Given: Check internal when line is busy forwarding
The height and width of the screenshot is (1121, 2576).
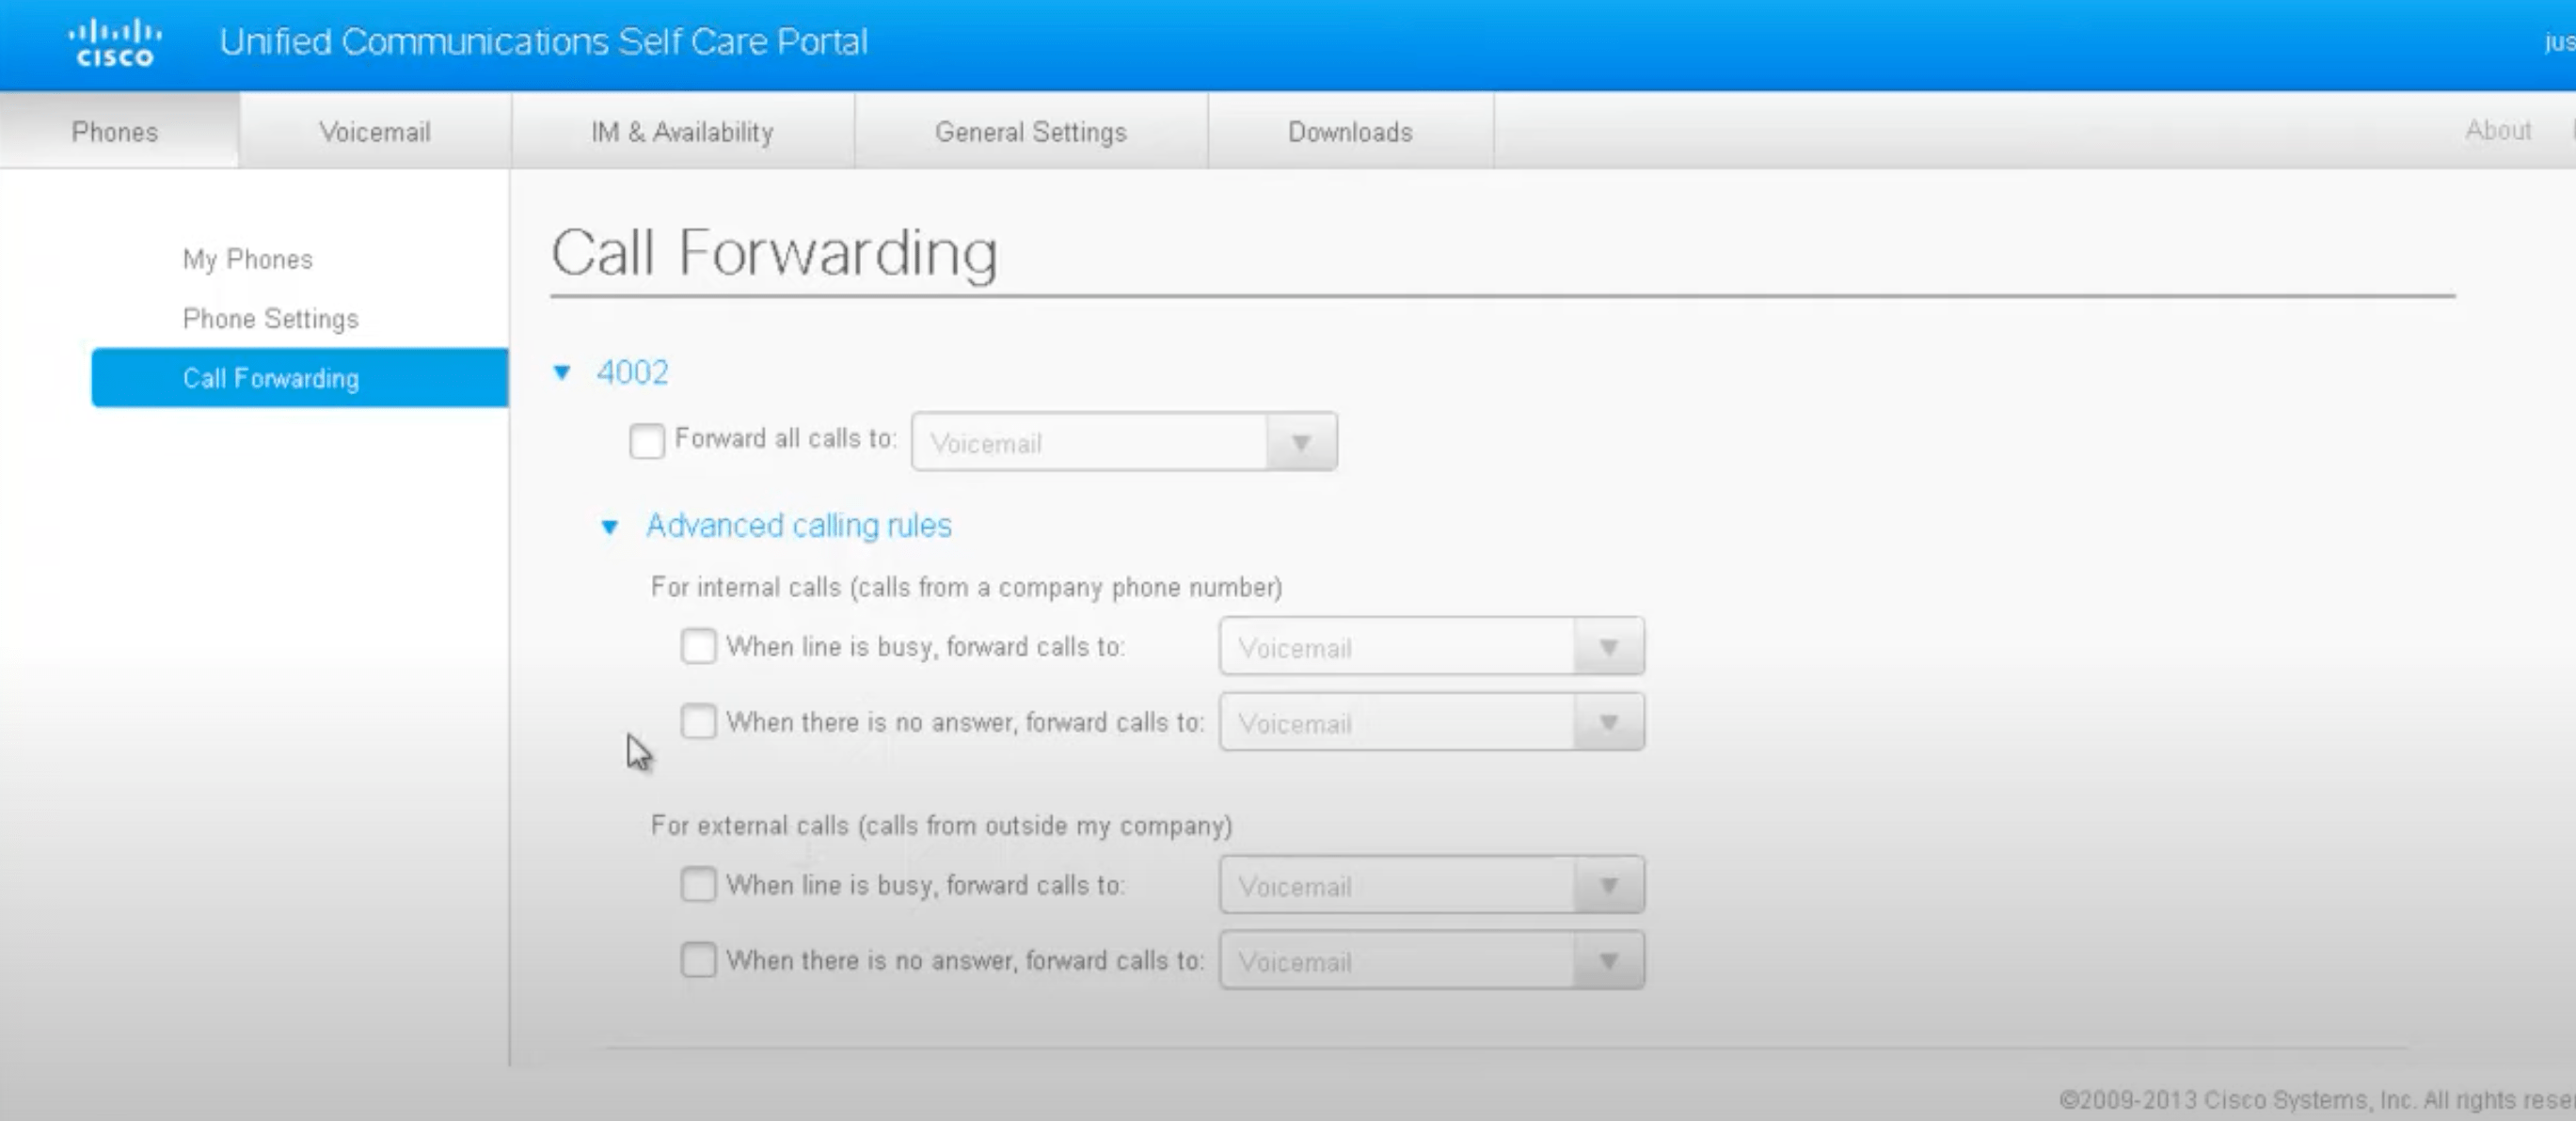Looking at the screenshot, I should pos(699,646).
